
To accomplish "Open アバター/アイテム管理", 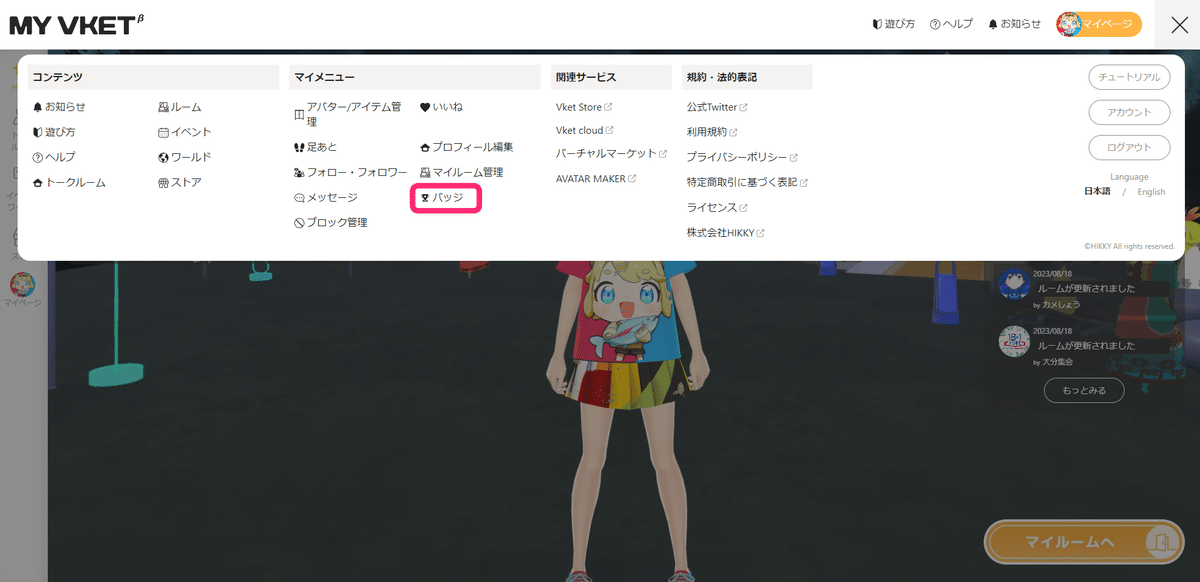I will coord(348,114).
